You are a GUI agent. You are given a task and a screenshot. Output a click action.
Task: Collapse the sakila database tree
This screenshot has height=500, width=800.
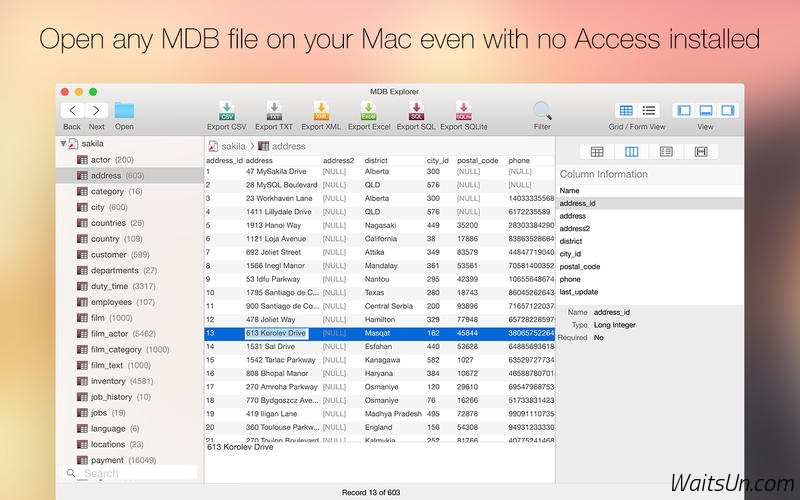63,144
